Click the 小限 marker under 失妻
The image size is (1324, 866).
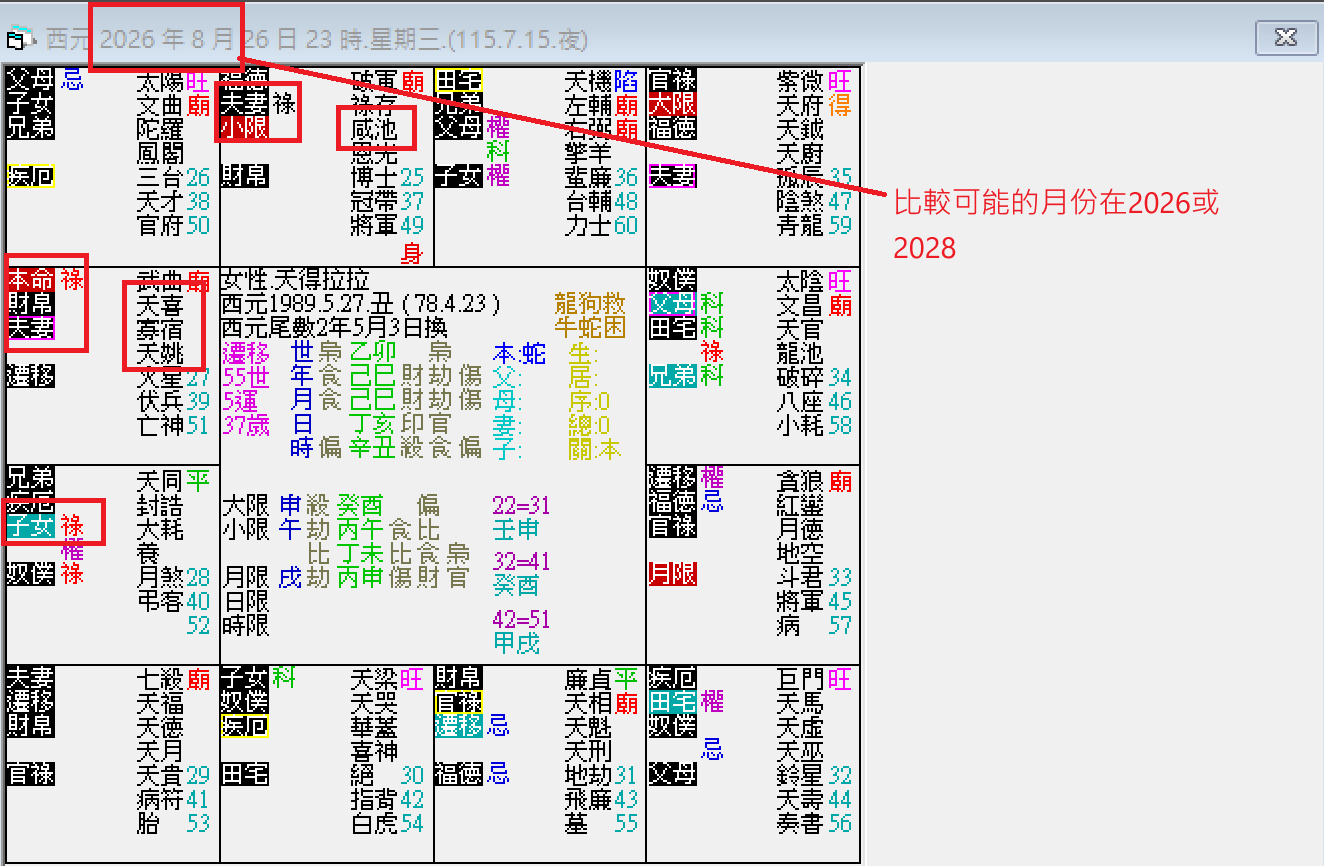pos(246,127)
